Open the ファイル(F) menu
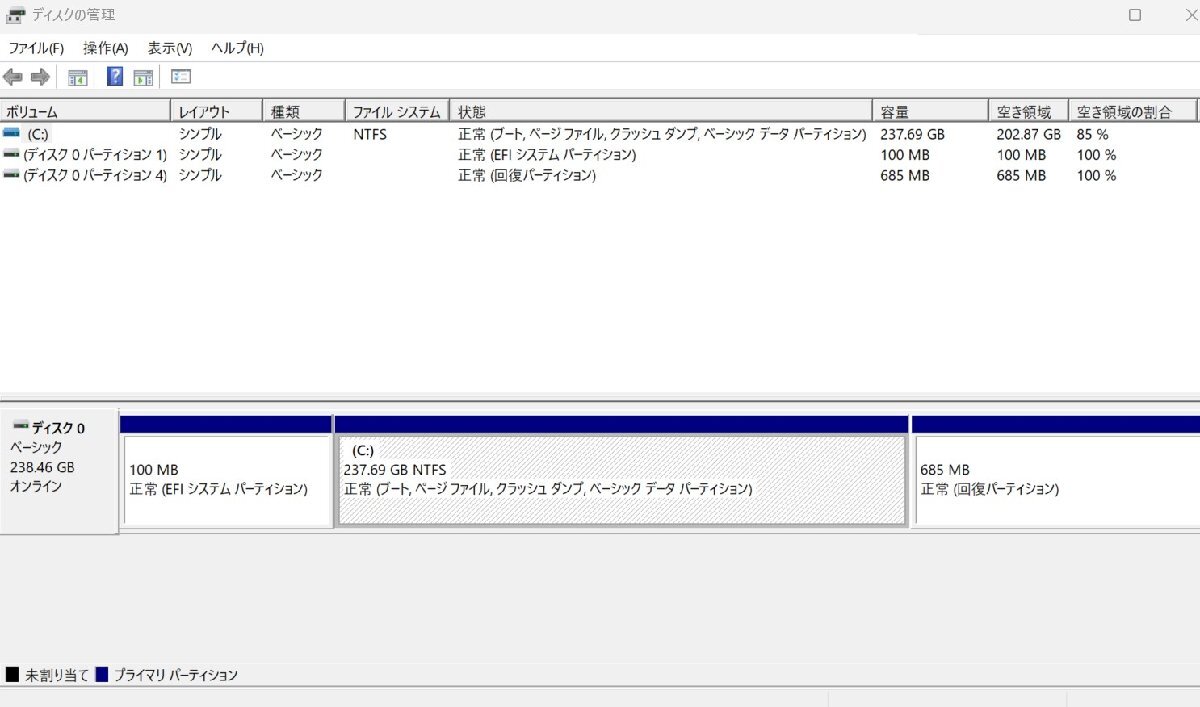This screenshot has height=707, width=1200. pyautogui.click(x=36, y=47)
